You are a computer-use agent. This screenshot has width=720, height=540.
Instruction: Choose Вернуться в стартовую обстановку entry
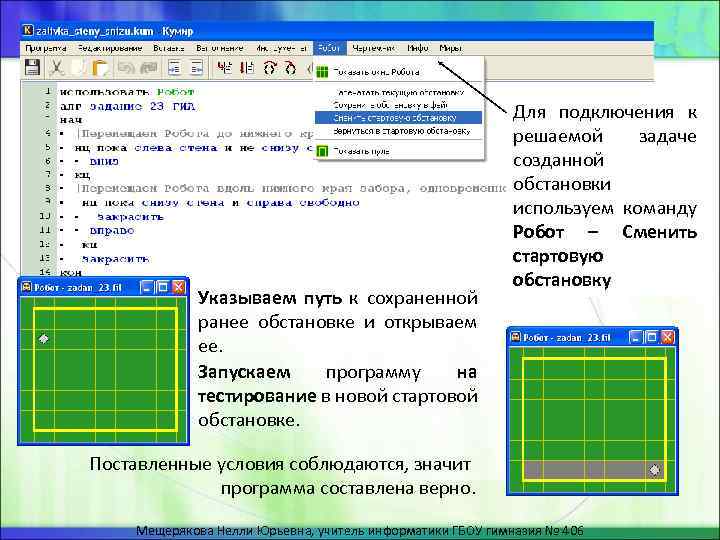pos(399,131)
